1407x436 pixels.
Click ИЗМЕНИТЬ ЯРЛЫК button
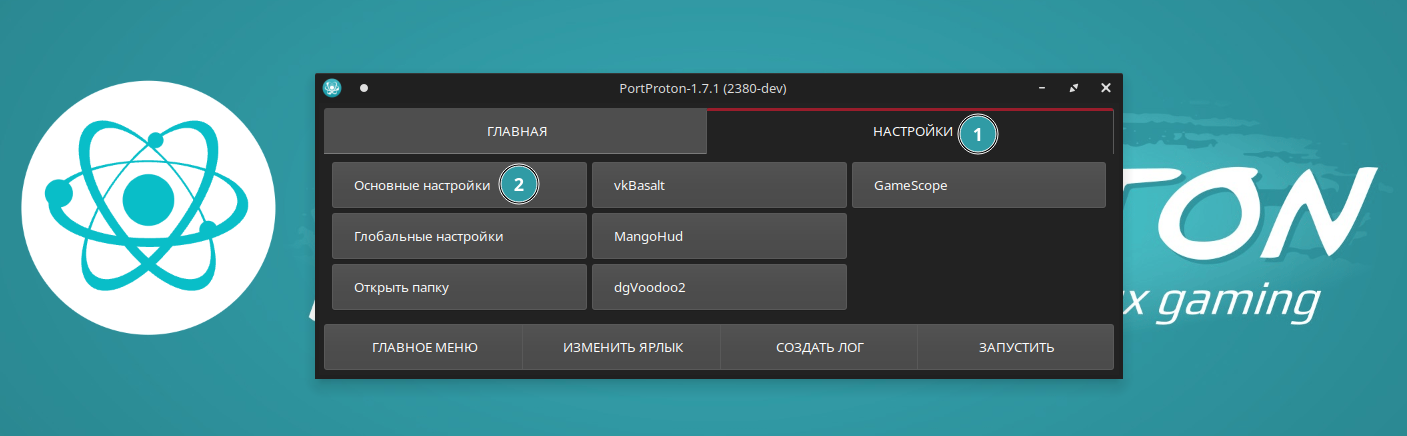[x=622, y=347]
